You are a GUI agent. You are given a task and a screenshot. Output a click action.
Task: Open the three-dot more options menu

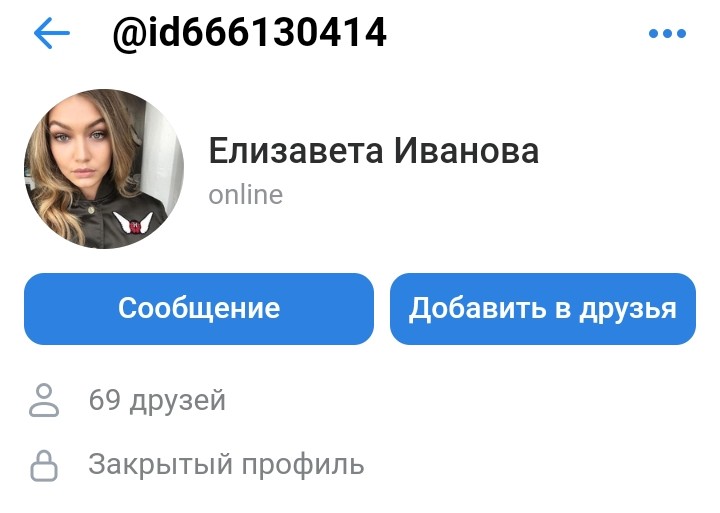[x=667, y=33]
